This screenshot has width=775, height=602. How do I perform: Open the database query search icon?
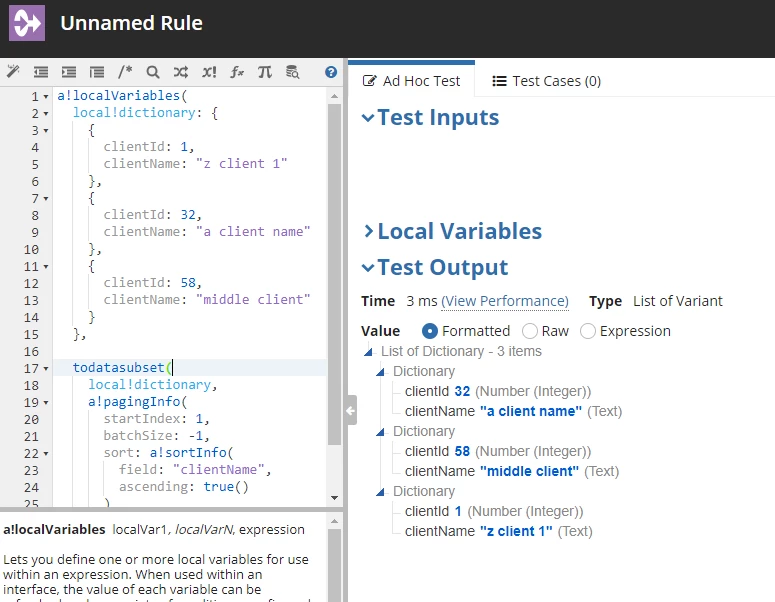[293, 72]
